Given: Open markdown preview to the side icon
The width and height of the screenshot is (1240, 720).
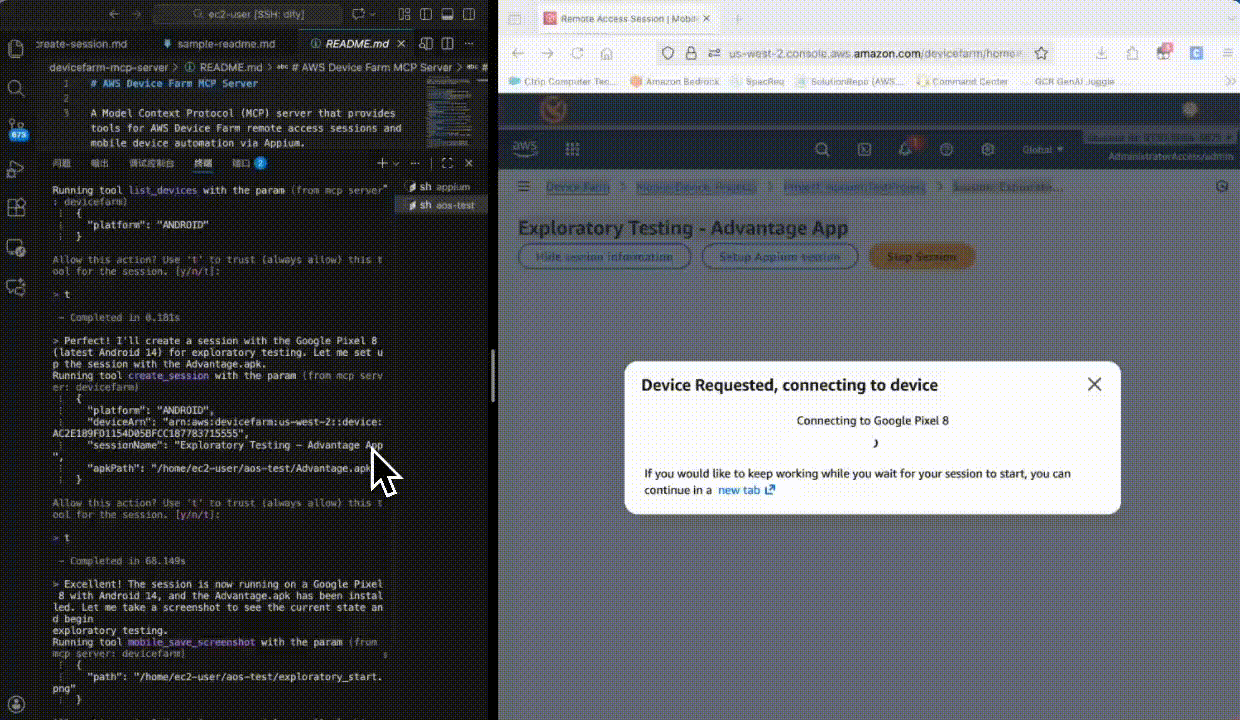Looking at the screenshot, I should coord(428,44).
